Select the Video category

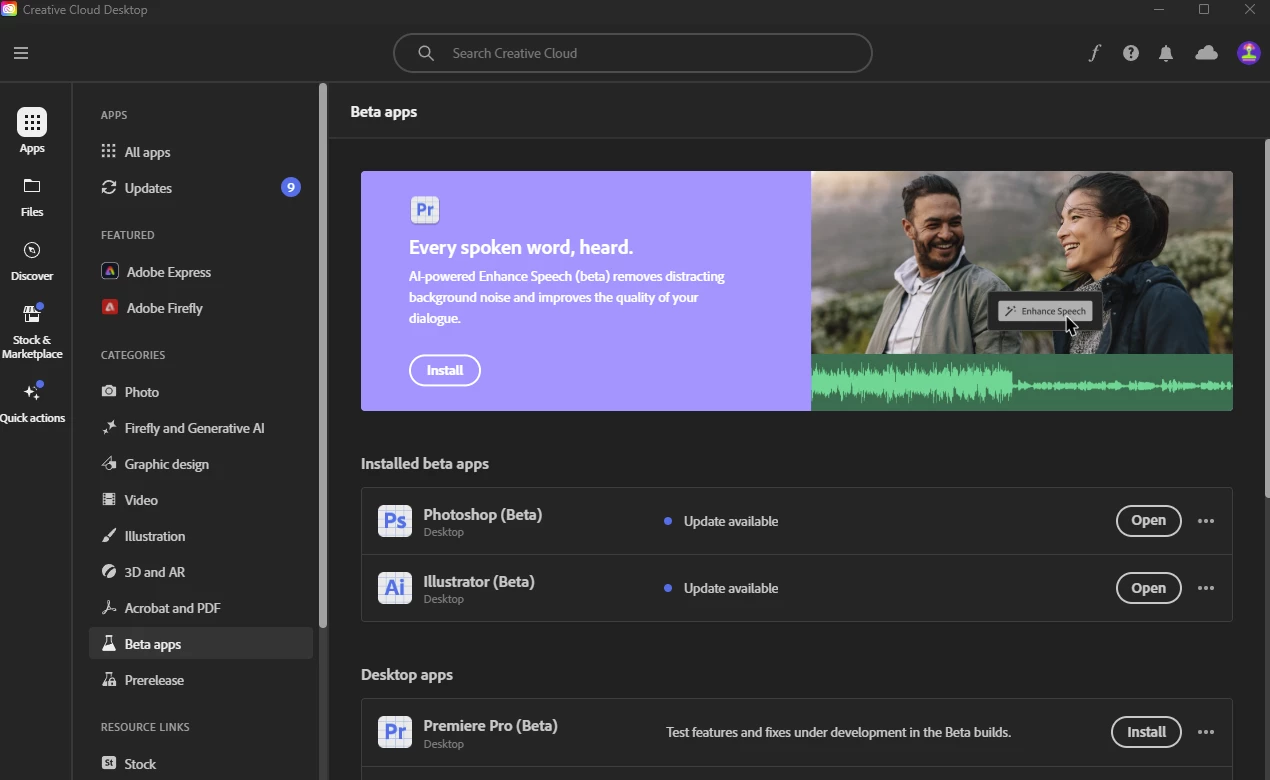(x=201, y=500)
